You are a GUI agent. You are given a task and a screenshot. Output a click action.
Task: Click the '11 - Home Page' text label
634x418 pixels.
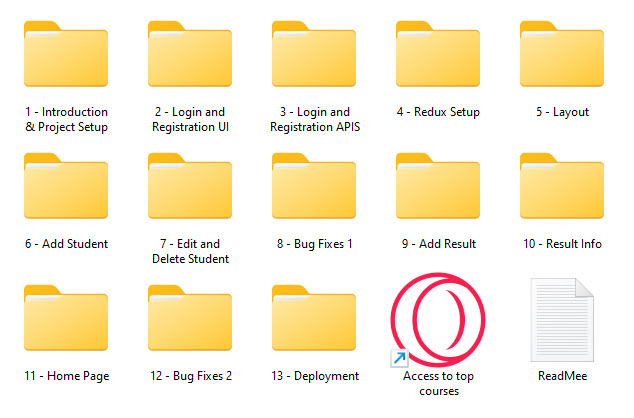click(67, 376)
